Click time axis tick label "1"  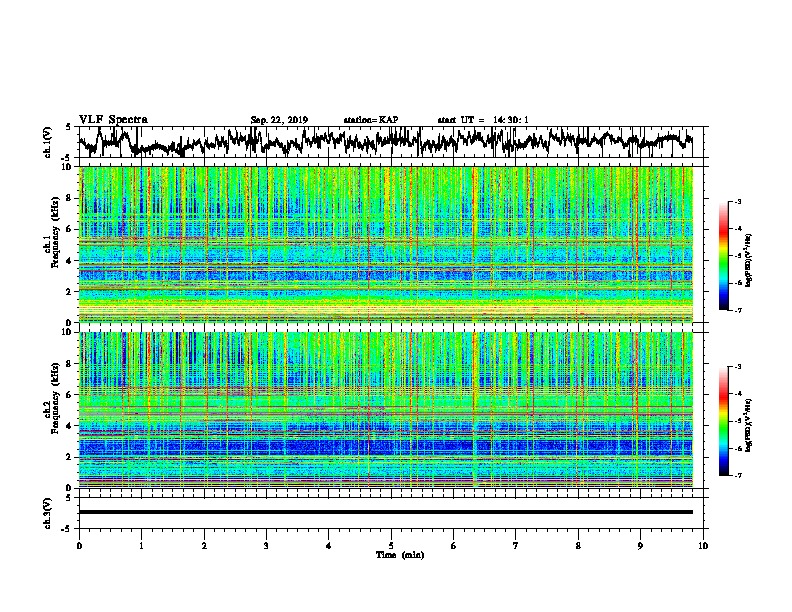(141, 546)
